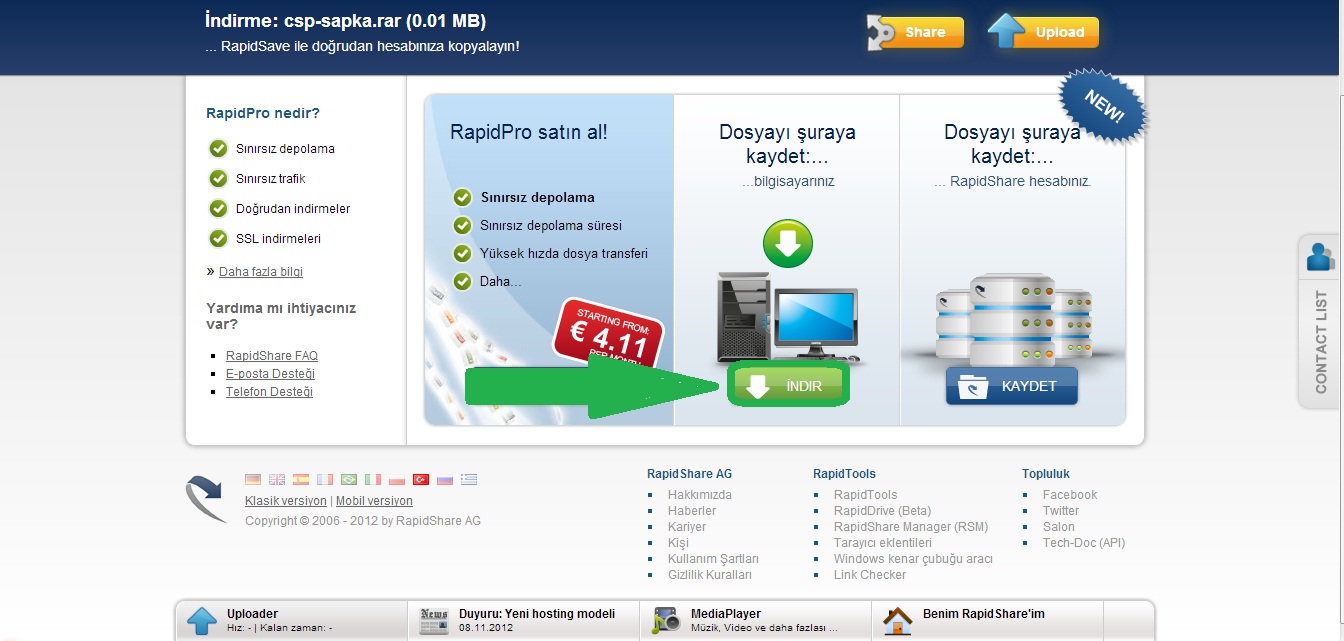Image resolution: width=1344 pixels, height=641 pixels.
Task: Click the server stack illustration
Action: coord(1012,320)
